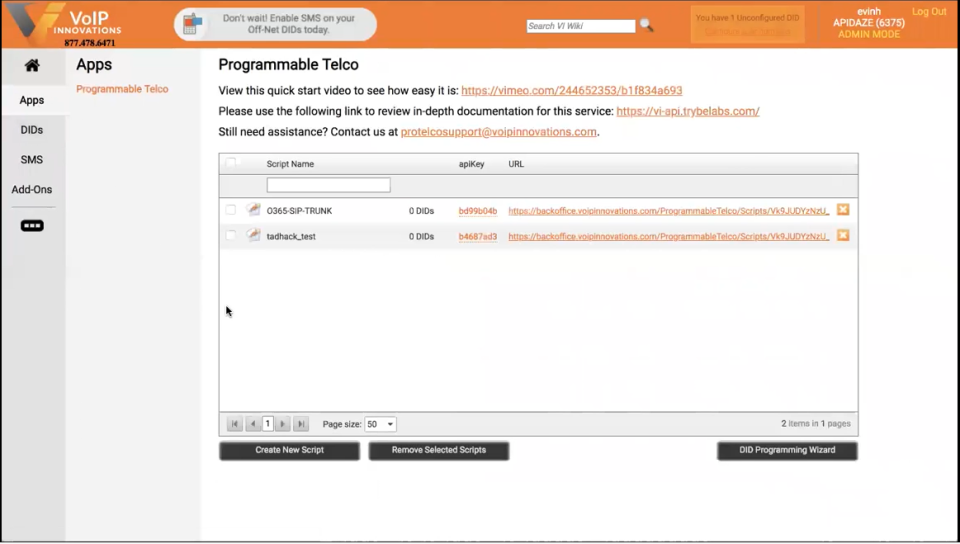Go to the last page of results

click(x=301, y=423)
